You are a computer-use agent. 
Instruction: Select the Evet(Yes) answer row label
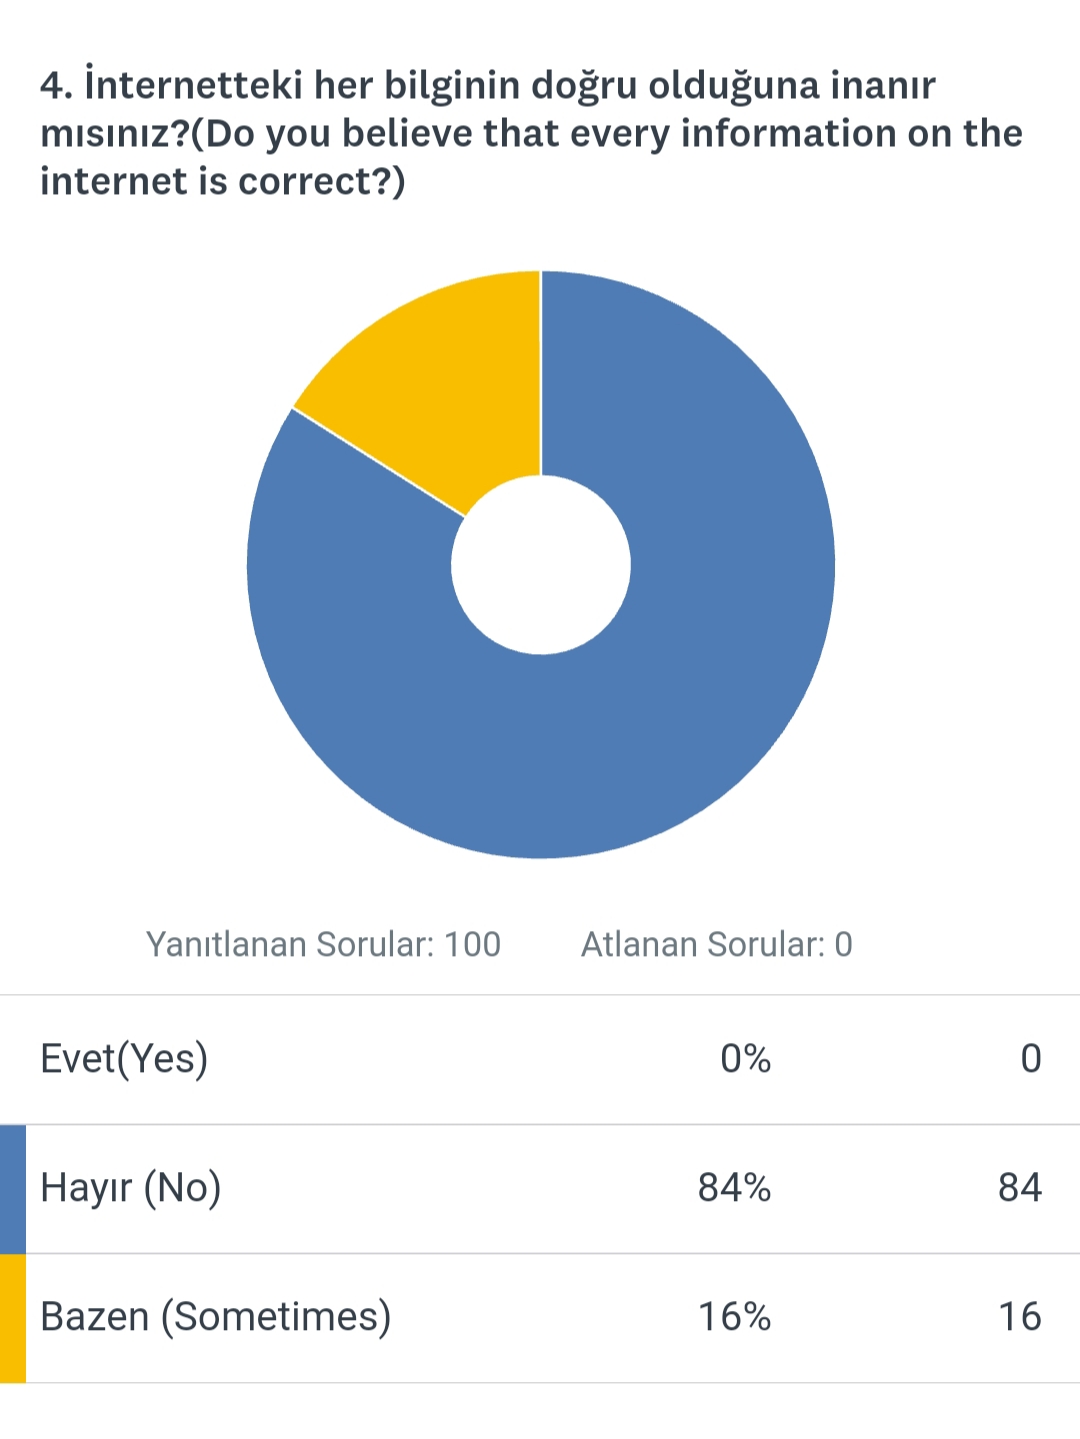(124, 1059)
